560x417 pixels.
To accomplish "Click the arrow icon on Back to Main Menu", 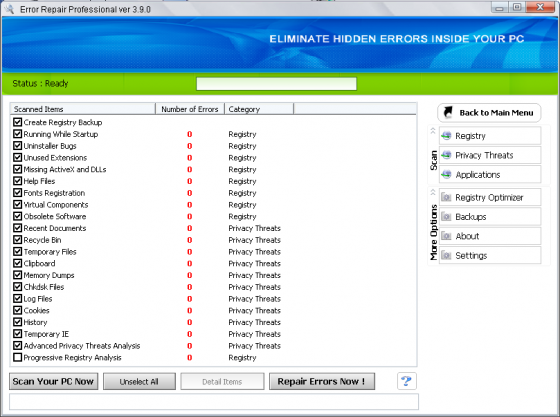I will point(448,112).
